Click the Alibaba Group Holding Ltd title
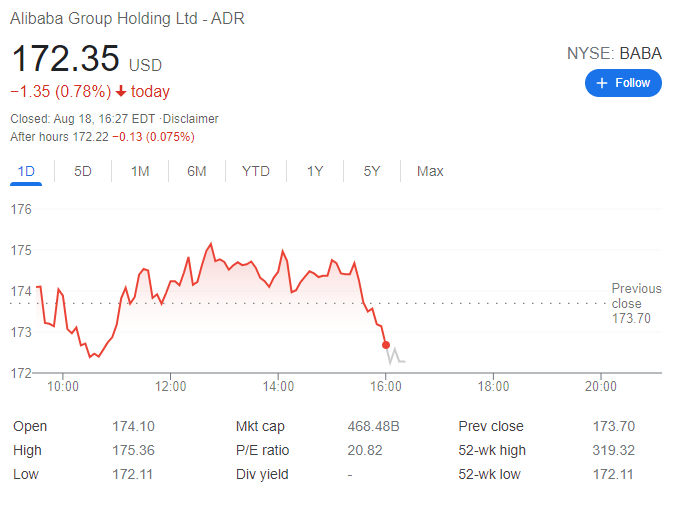The width and height of the screenshot is (673, 508). click(127, 19)
